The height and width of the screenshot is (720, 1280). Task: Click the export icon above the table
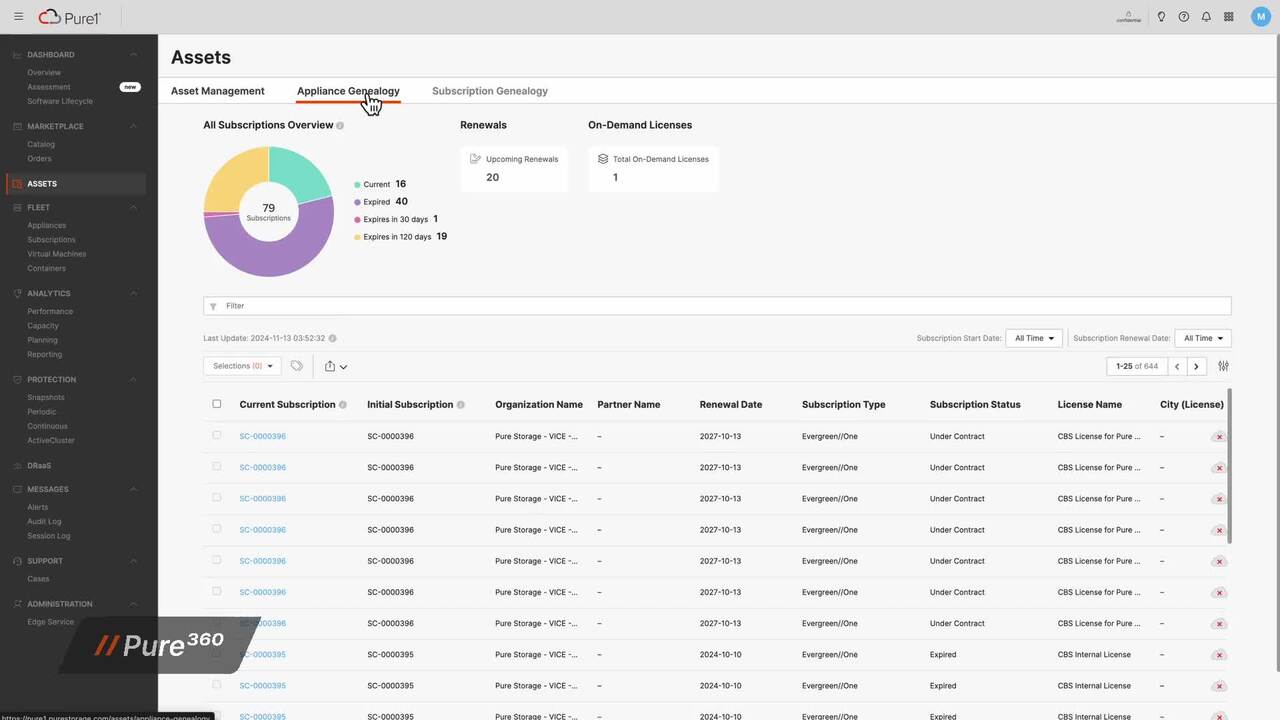(x=330, y=366)
